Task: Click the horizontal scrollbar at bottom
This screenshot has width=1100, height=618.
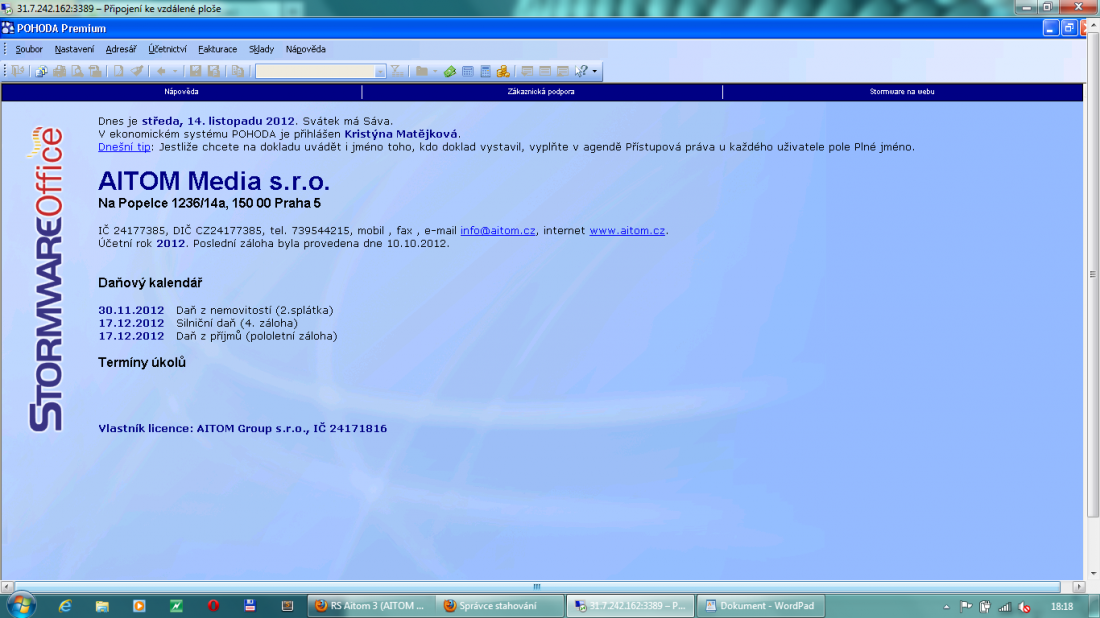Action: tap(536, 587)
